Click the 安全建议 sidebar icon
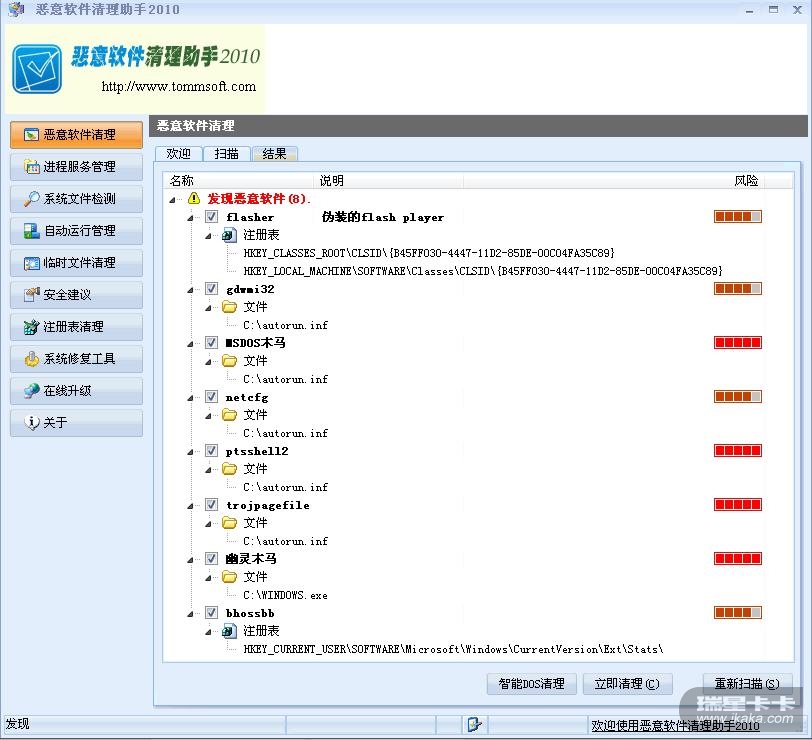Viewport: 812px width, 740px height. [31, 295]
